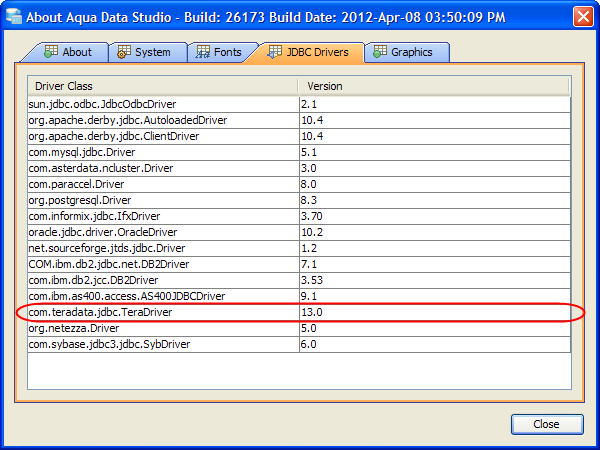Open the System tab
600x450 pixels.
(x=148, y=52)
